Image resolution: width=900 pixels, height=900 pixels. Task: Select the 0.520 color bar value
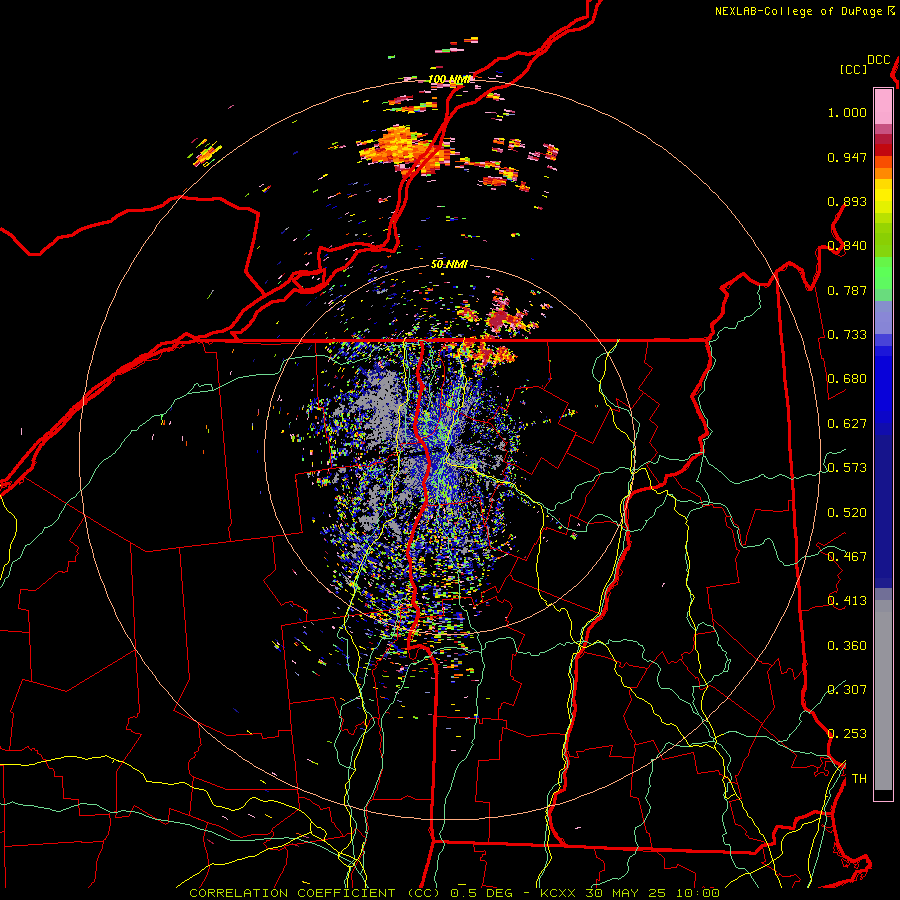tap(847, 513)
